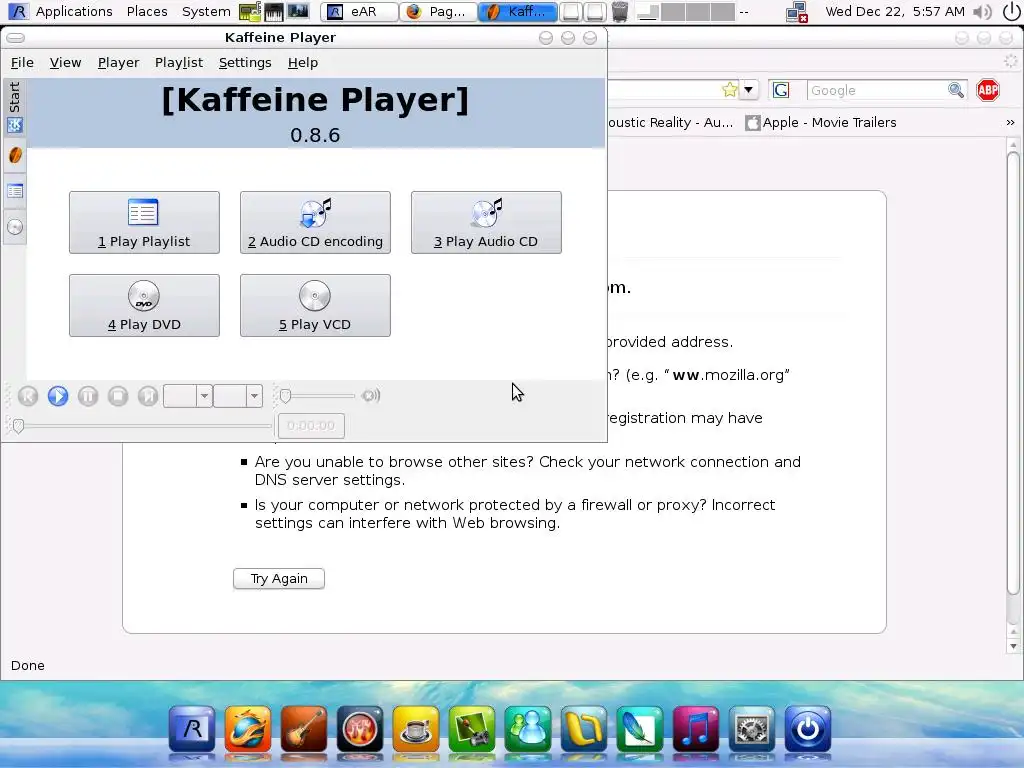Viewport: 1024px width, 768px height.
Task: Open the Apple - Movie Trailers bookmark
Action: 822,123
